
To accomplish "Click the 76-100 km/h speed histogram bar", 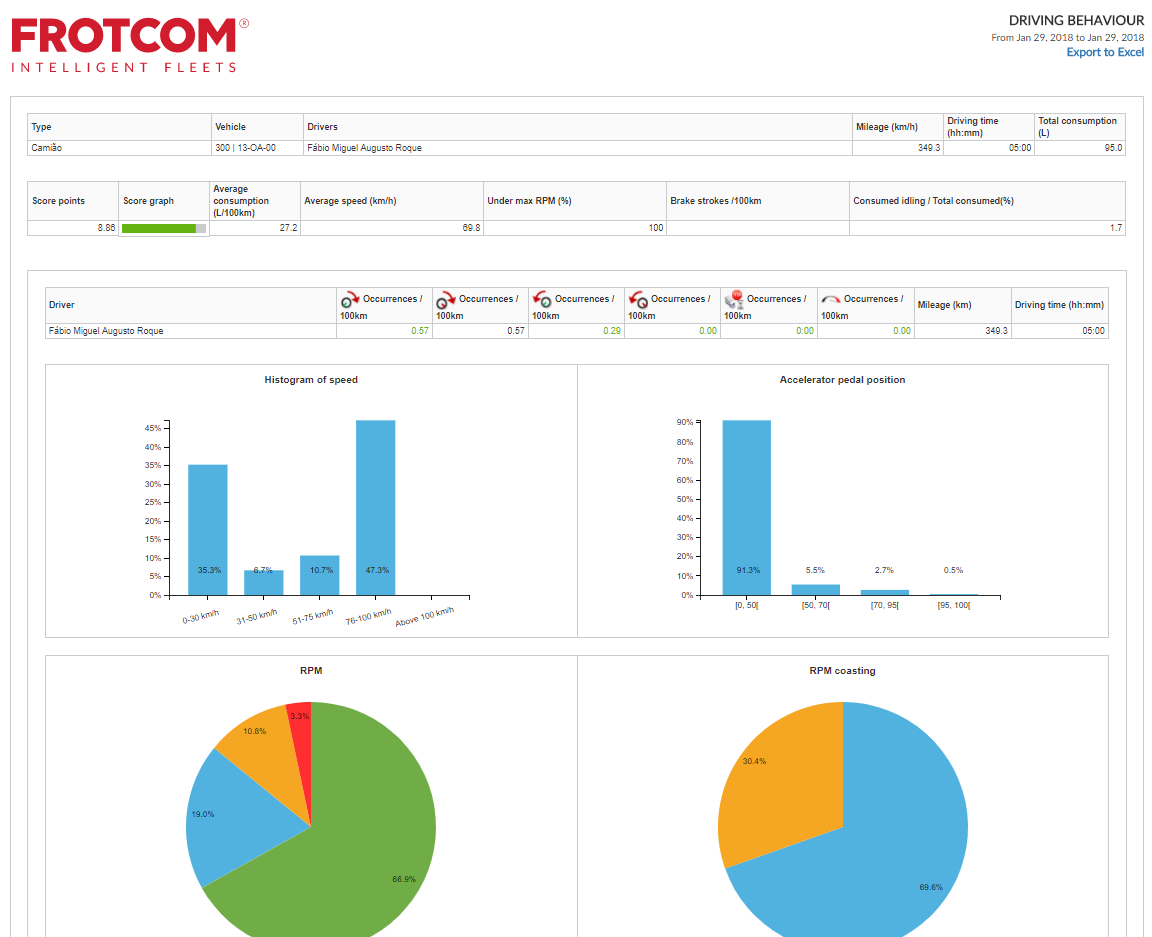I will (375, 507).
